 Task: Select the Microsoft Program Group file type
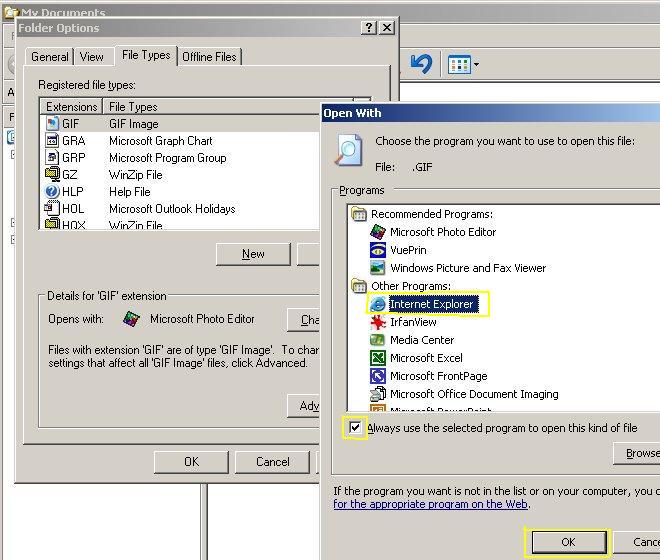pos(168,158)
